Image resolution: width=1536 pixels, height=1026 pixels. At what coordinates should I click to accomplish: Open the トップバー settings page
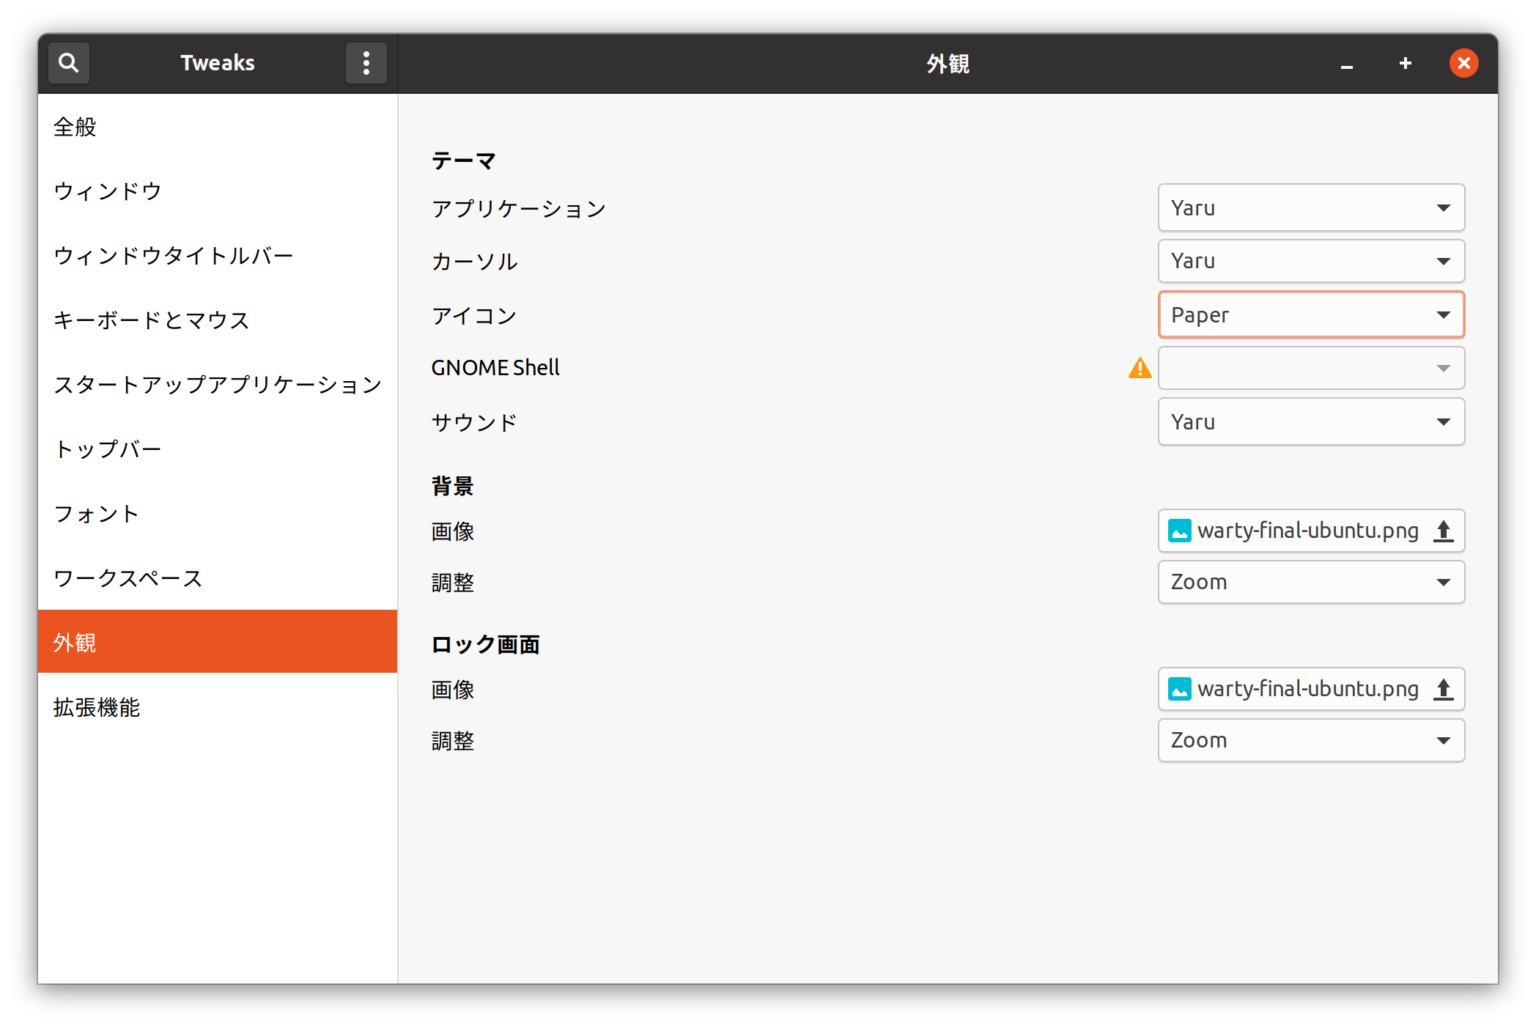tap(108, 449)
